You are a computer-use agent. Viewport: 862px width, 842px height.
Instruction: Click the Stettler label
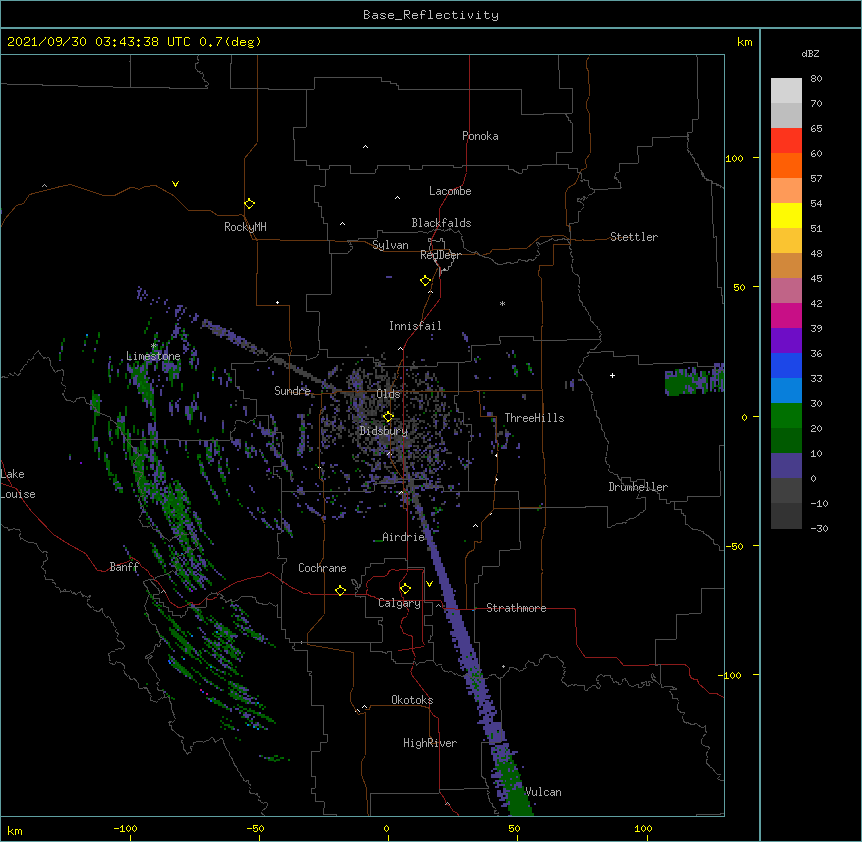pyautogui.click(x=634, y=237)
